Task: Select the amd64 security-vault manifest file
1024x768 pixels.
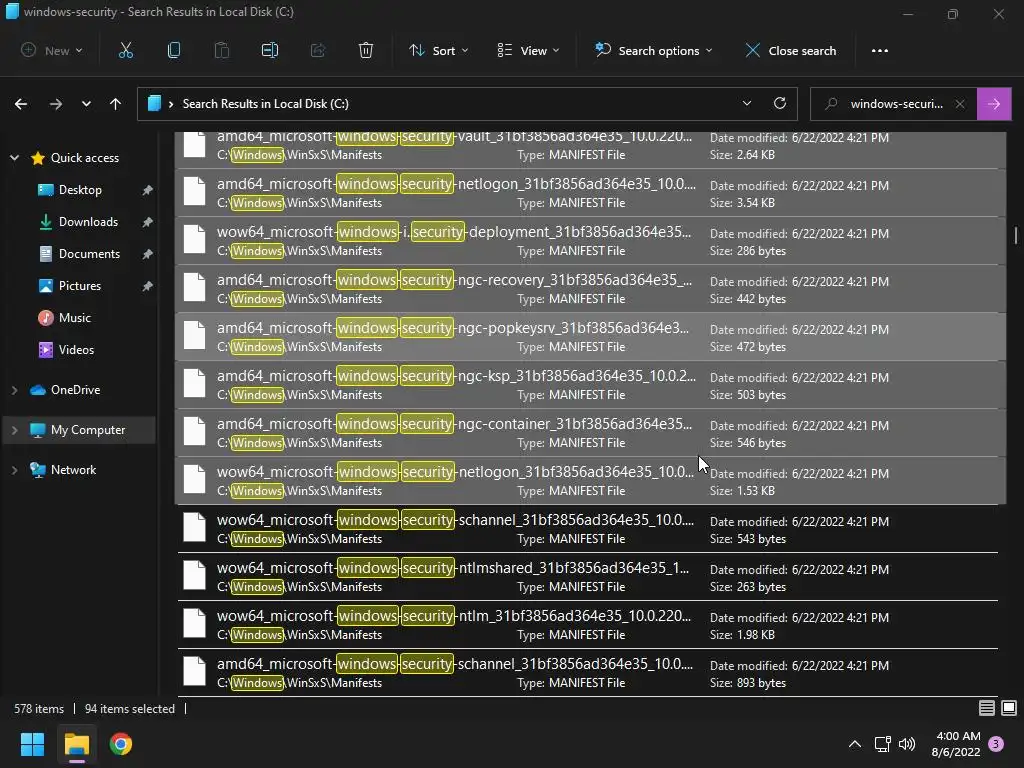Action: pyautogui.click(x=590, y=150)
